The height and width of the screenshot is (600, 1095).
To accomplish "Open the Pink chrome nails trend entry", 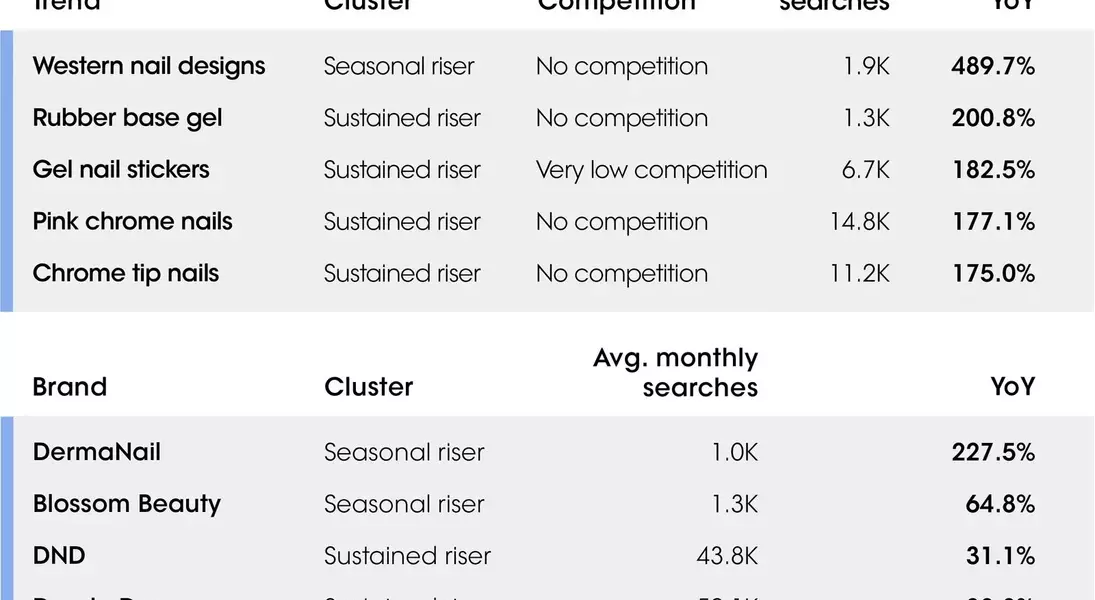I will click(132, 222).
